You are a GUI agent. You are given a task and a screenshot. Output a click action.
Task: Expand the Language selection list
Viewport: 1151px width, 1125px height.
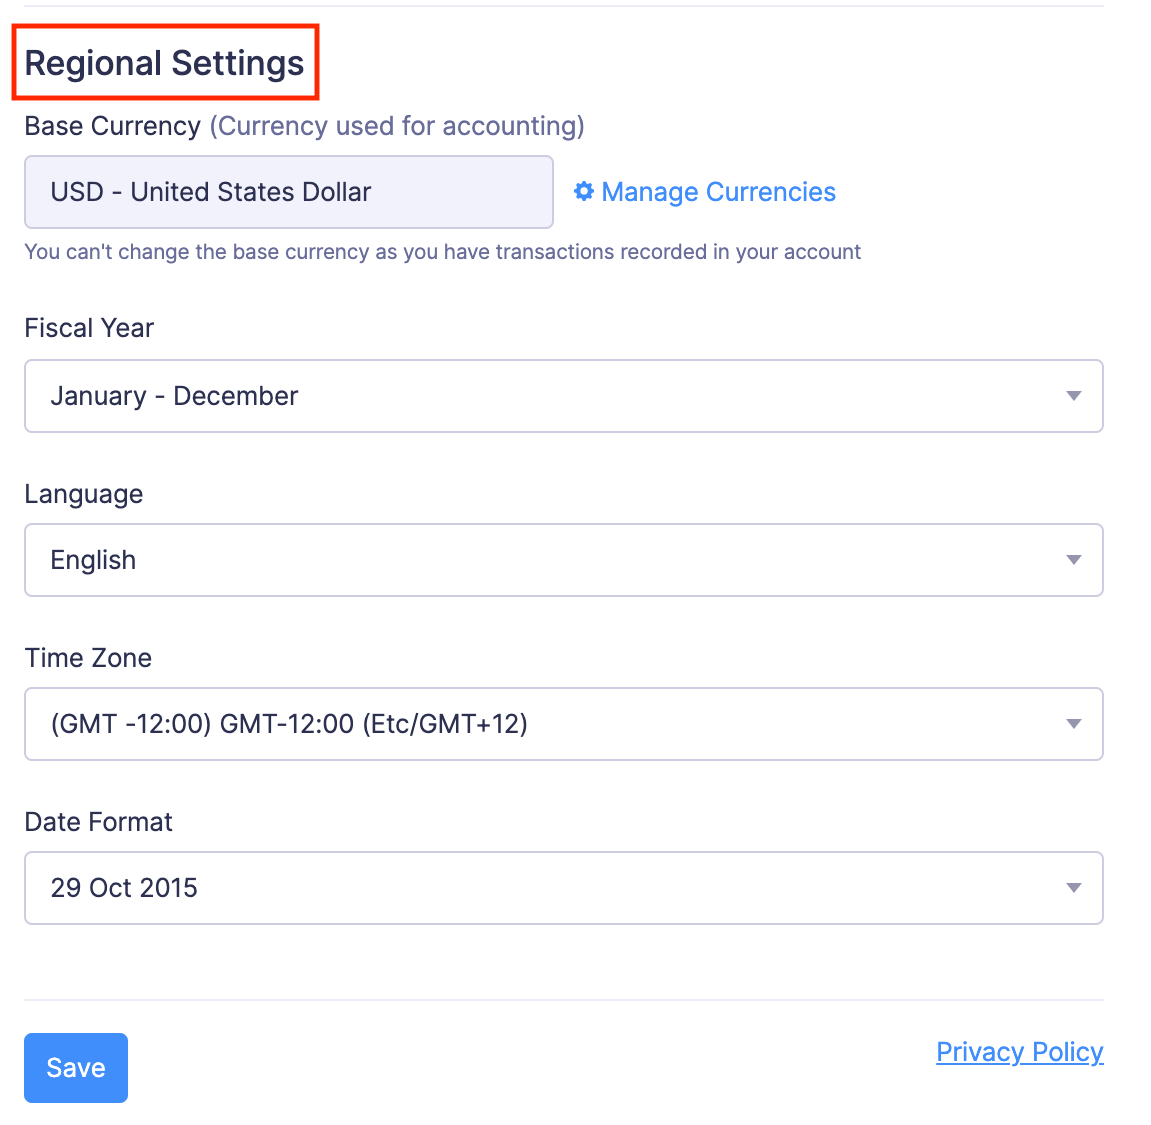tap(563, 560)
